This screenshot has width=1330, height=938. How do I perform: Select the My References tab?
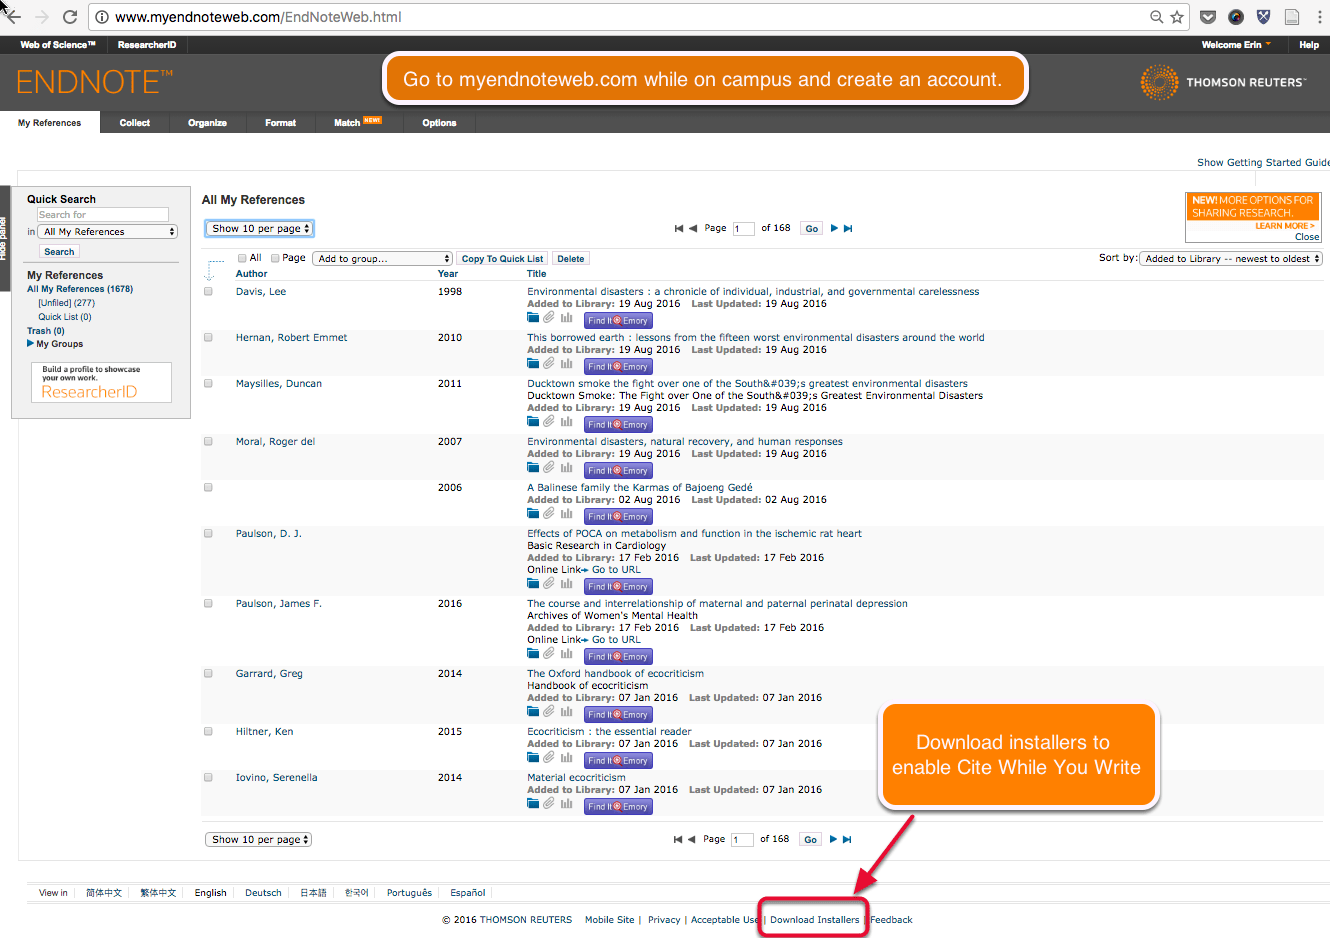[x=50, y=123]
